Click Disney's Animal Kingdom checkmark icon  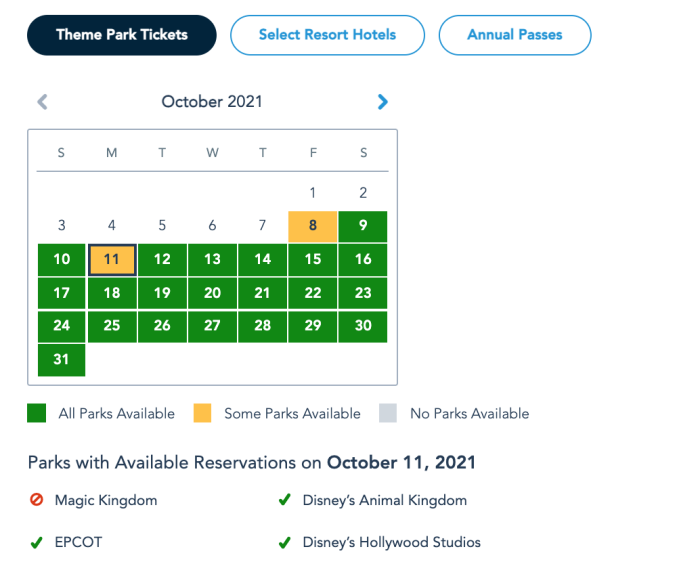285,500
